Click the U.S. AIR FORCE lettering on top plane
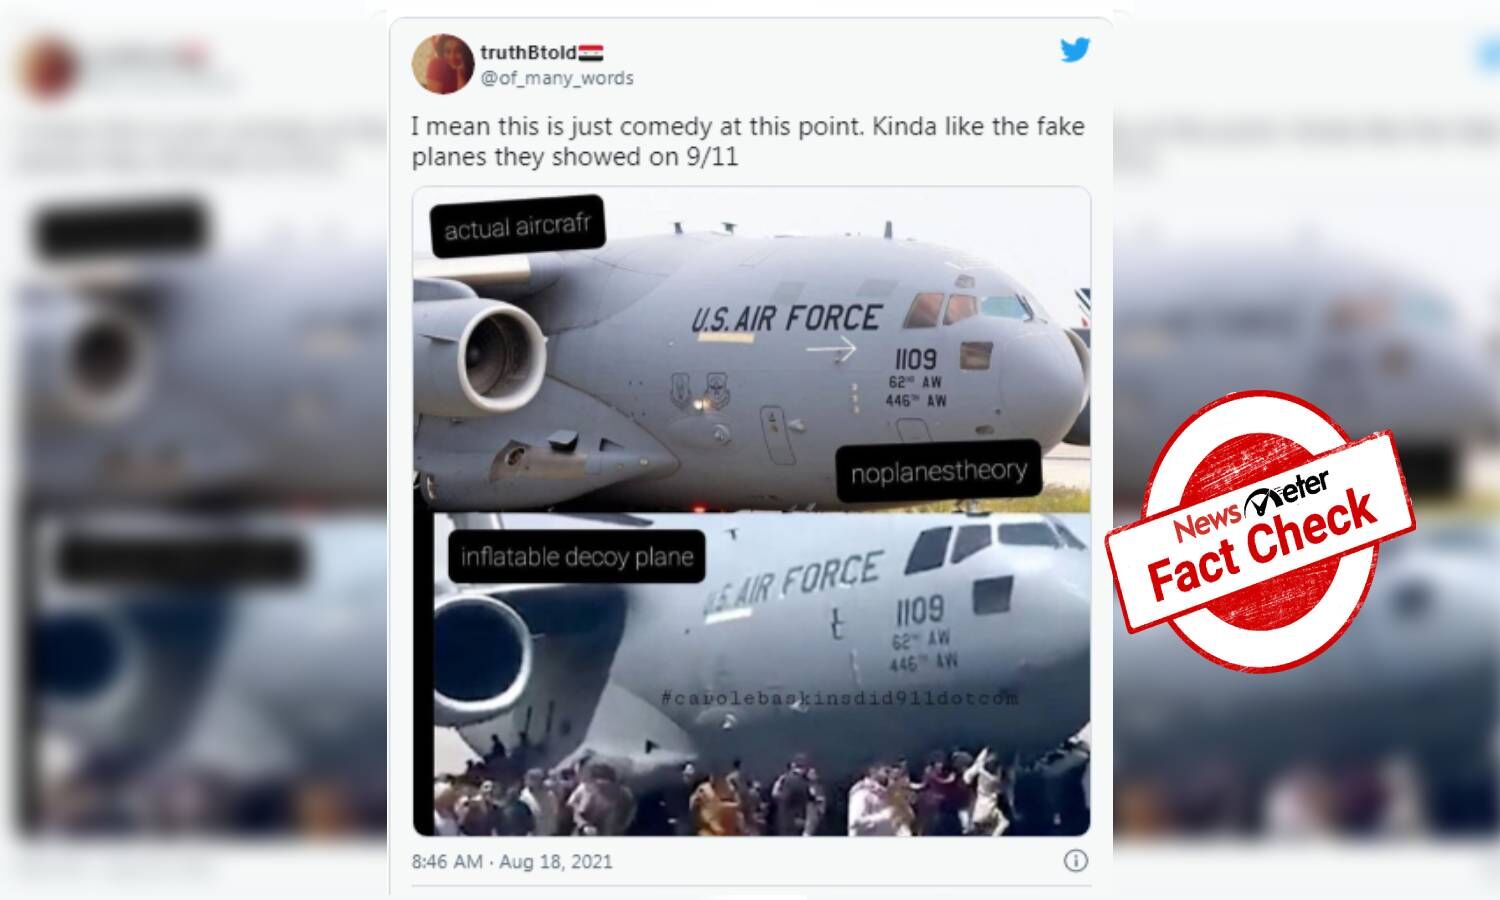 pyautogui.click(x=787, y=318)
